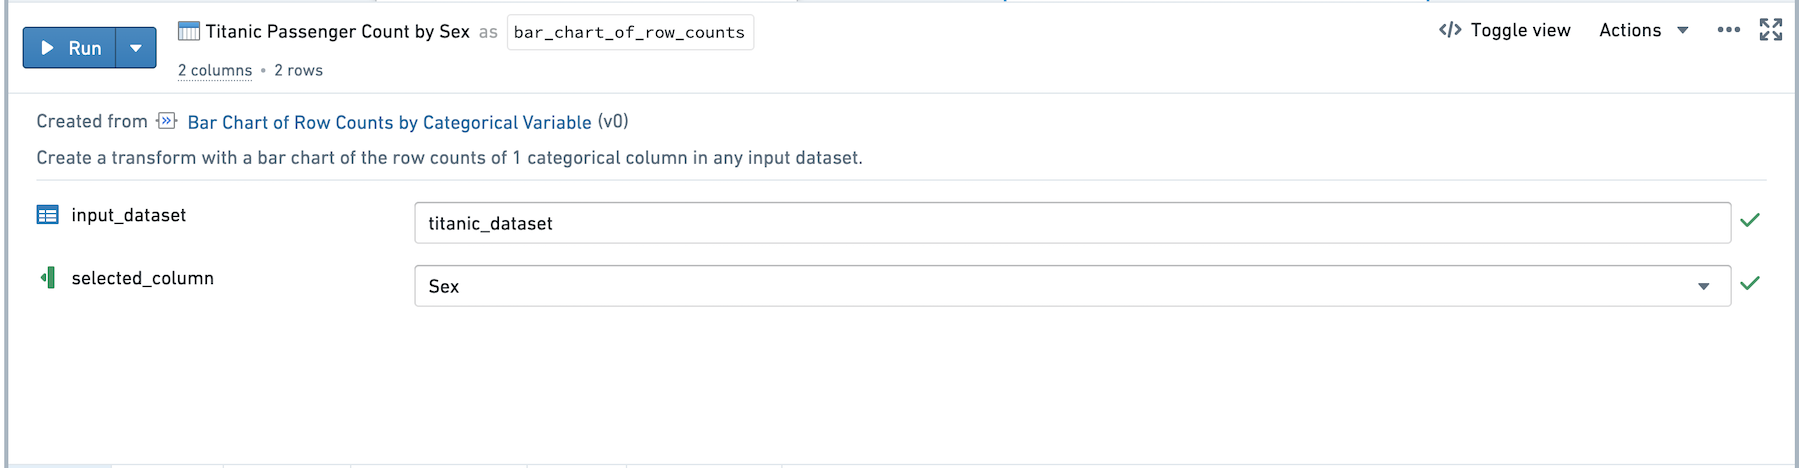Screen dimensions: 1799x468
Task: Click the Run button
Action: point(70,48)
